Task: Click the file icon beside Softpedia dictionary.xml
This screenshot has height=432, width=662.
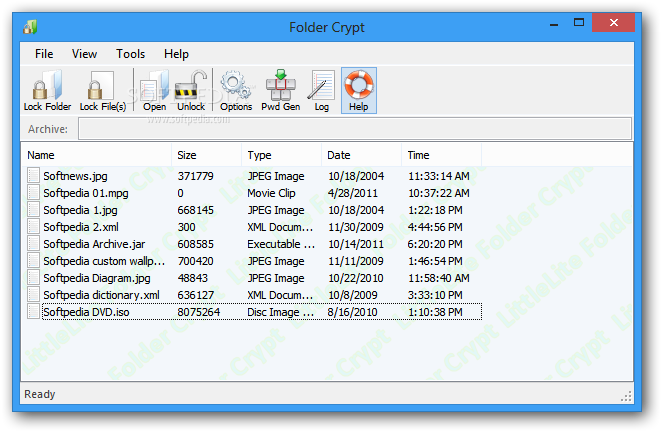Action: 33,295
